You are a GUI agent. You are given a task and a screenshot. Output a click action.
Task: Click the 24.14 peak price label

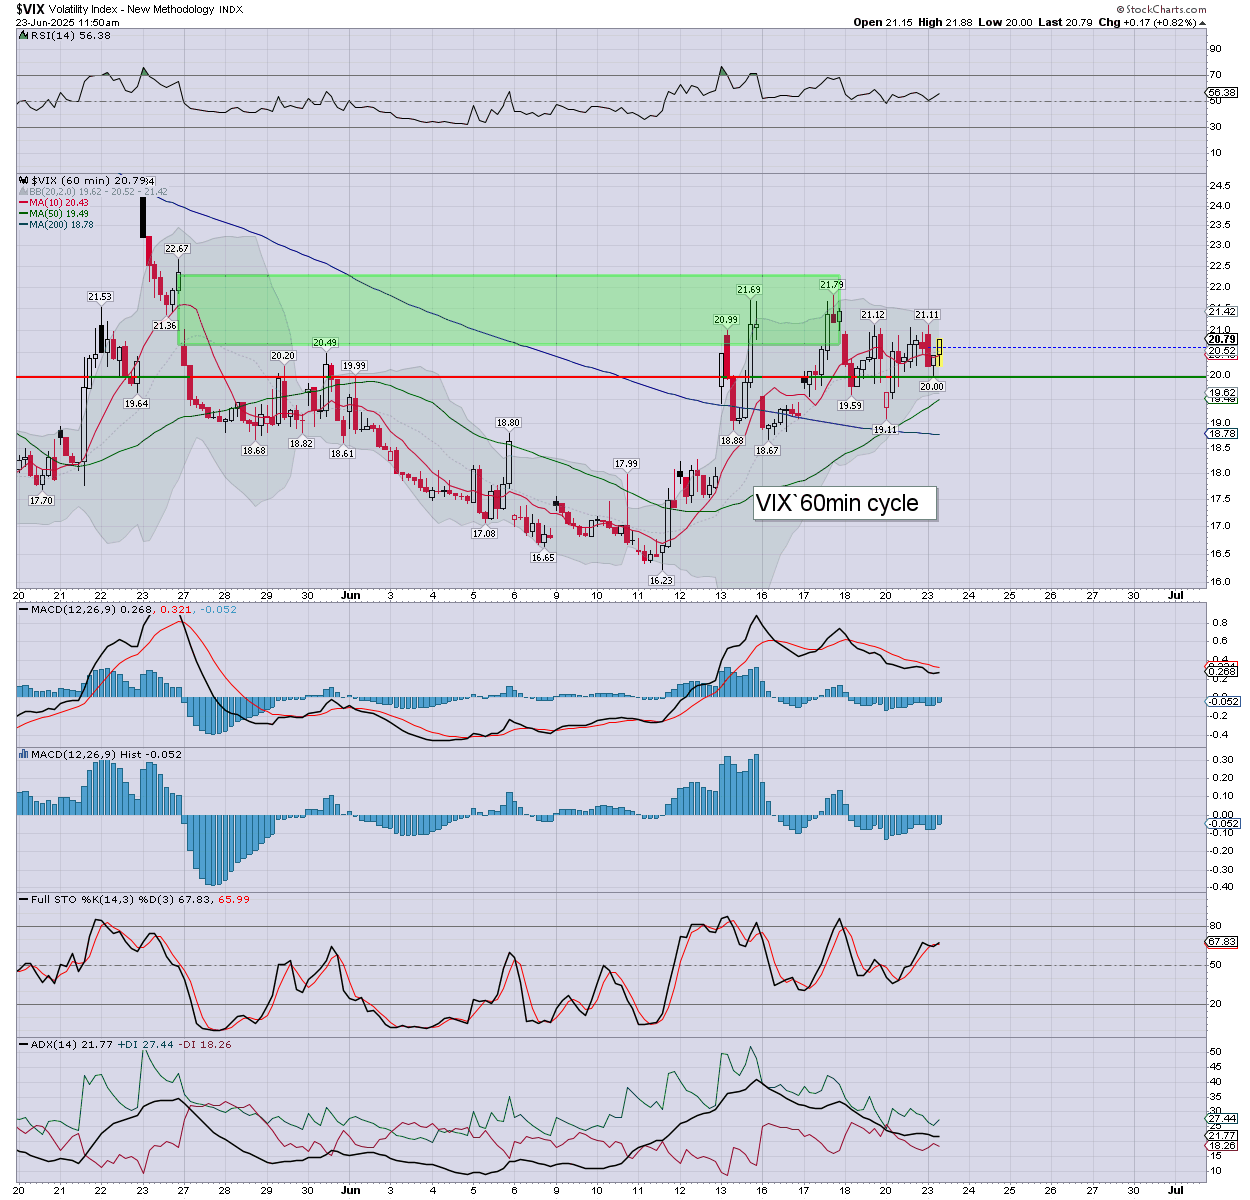pos(150,181)
